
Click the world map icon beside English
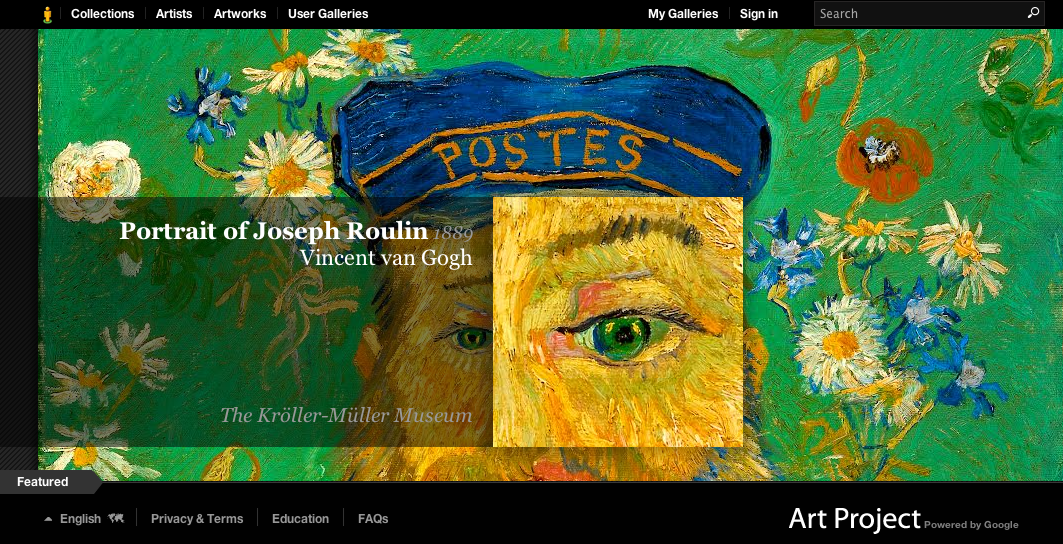116,518
